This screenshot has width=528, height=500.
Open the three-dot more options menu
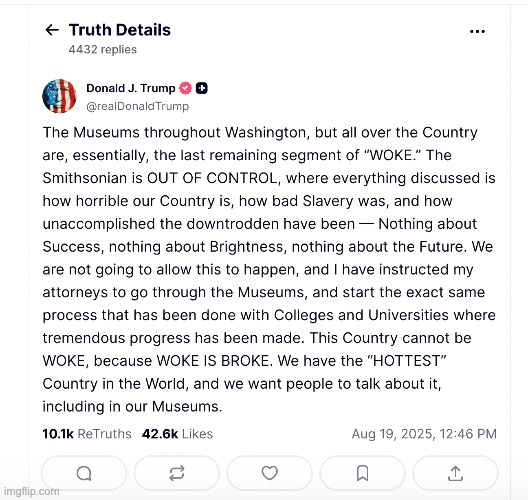(477, 31)
